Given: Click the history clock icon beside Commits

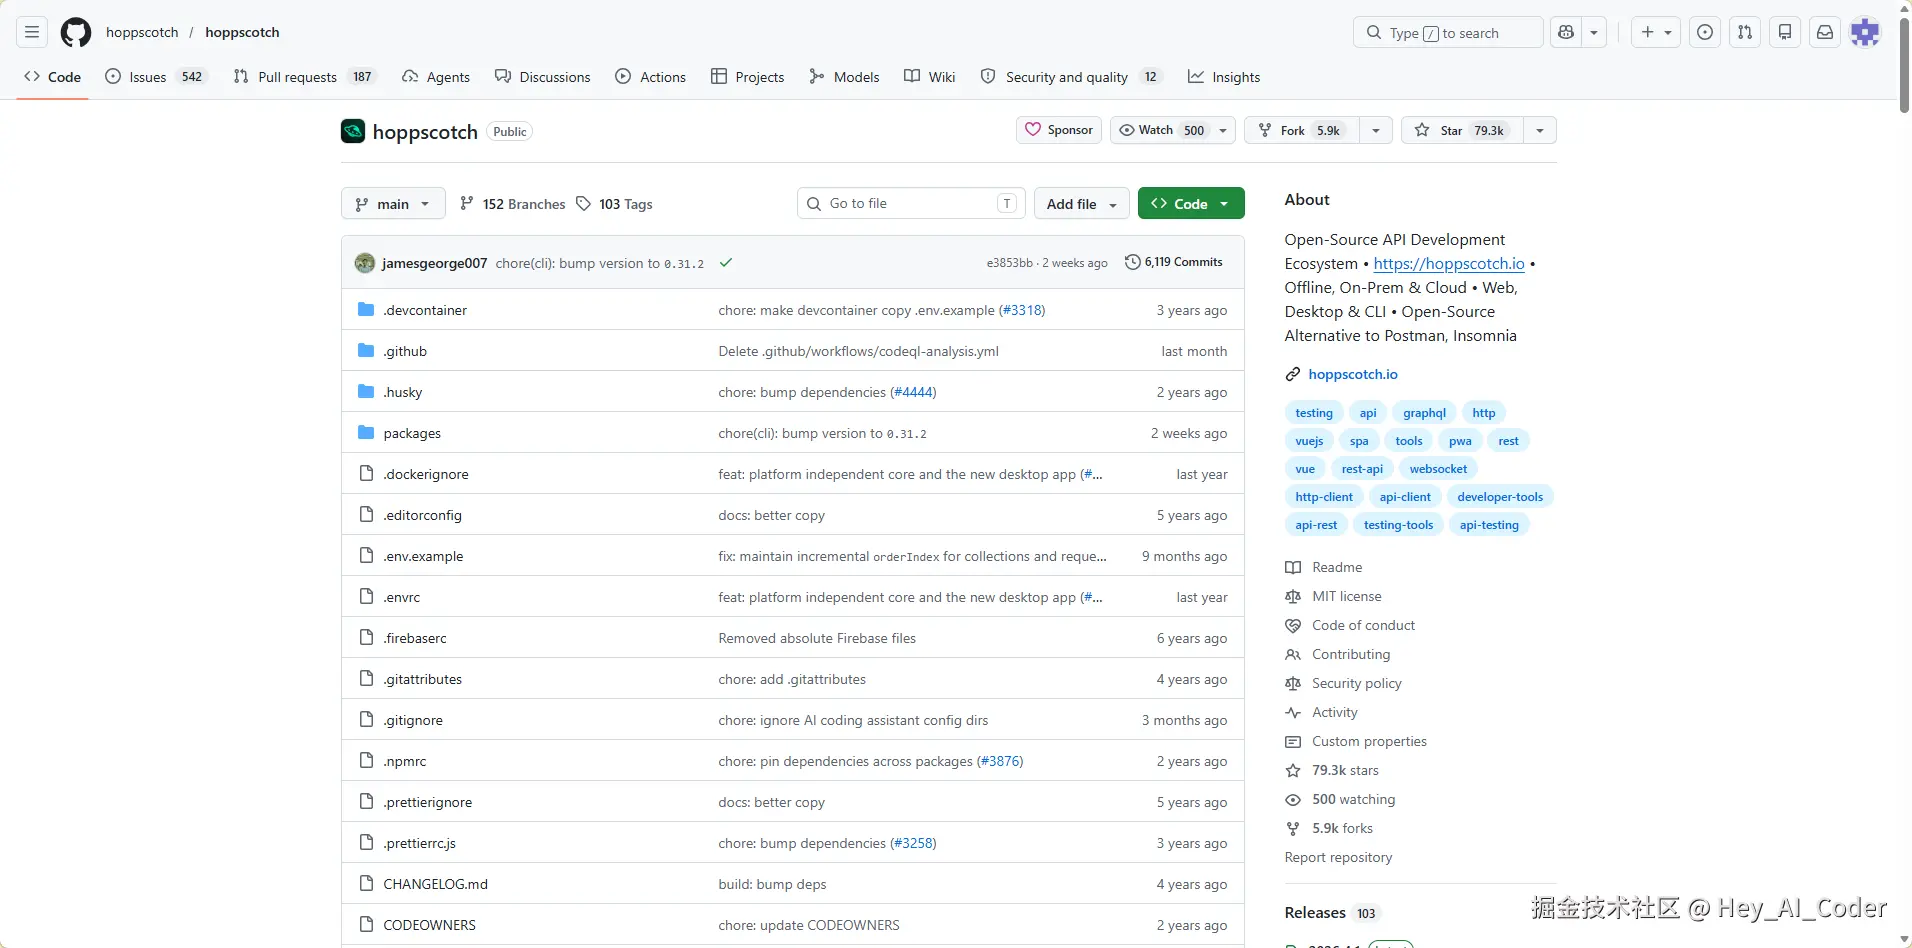Looking at the screenshot, I should click(1133, 262).
